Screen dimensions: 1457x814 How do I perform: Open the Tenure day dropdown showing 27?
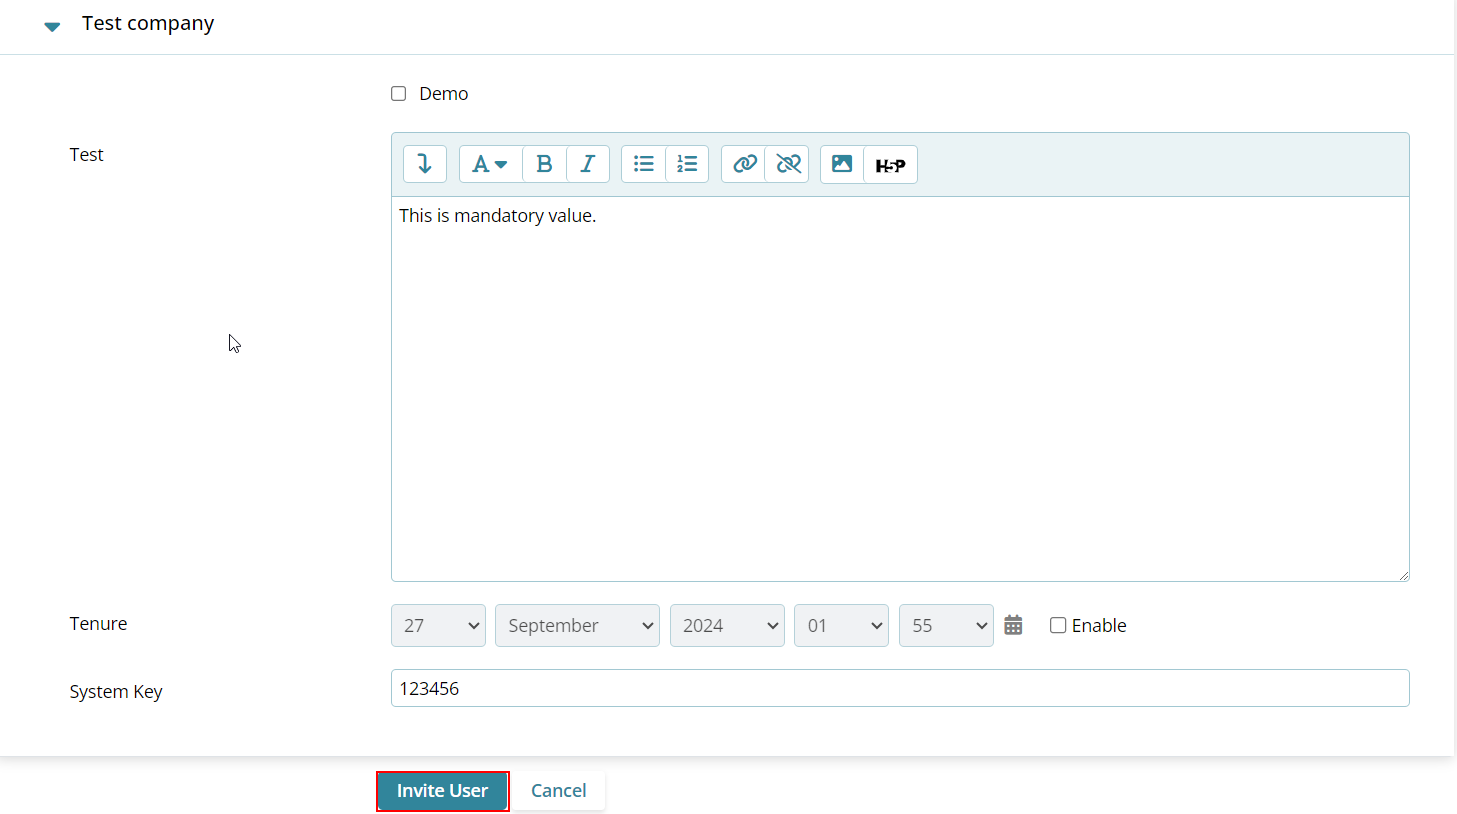coord(438,626)
